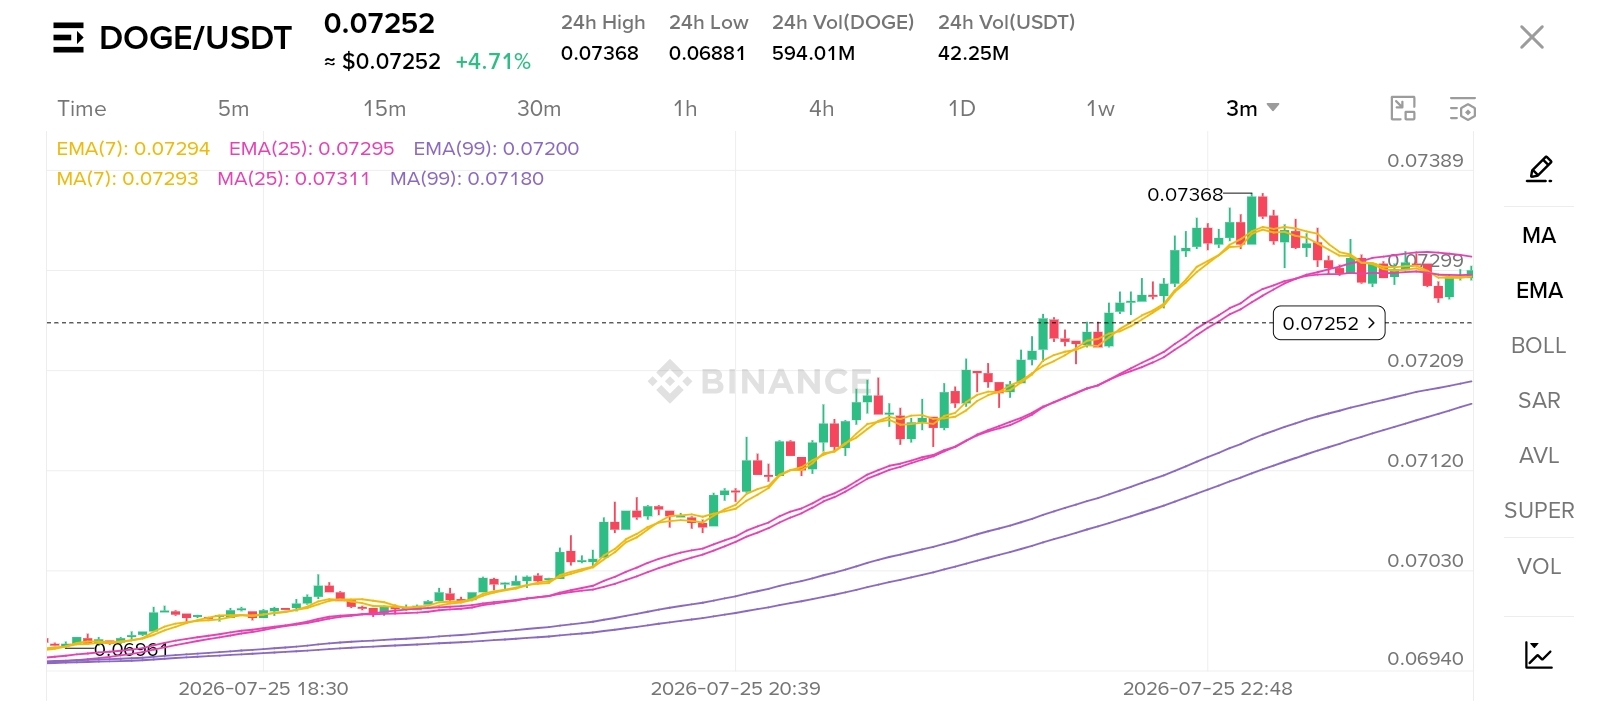Viewport: 1600px width, 720px height.
Task: Switch to the 30m interval
Action: [539, 108]
